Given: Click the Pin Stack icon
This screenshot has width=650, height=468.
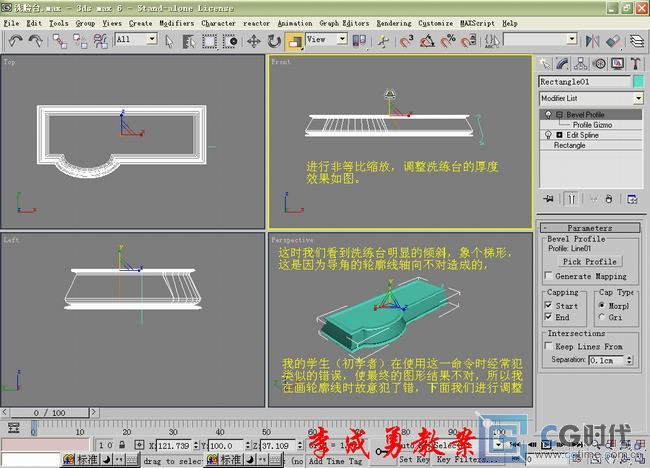Looking at the screenshot, I should [x=548, y=199].
